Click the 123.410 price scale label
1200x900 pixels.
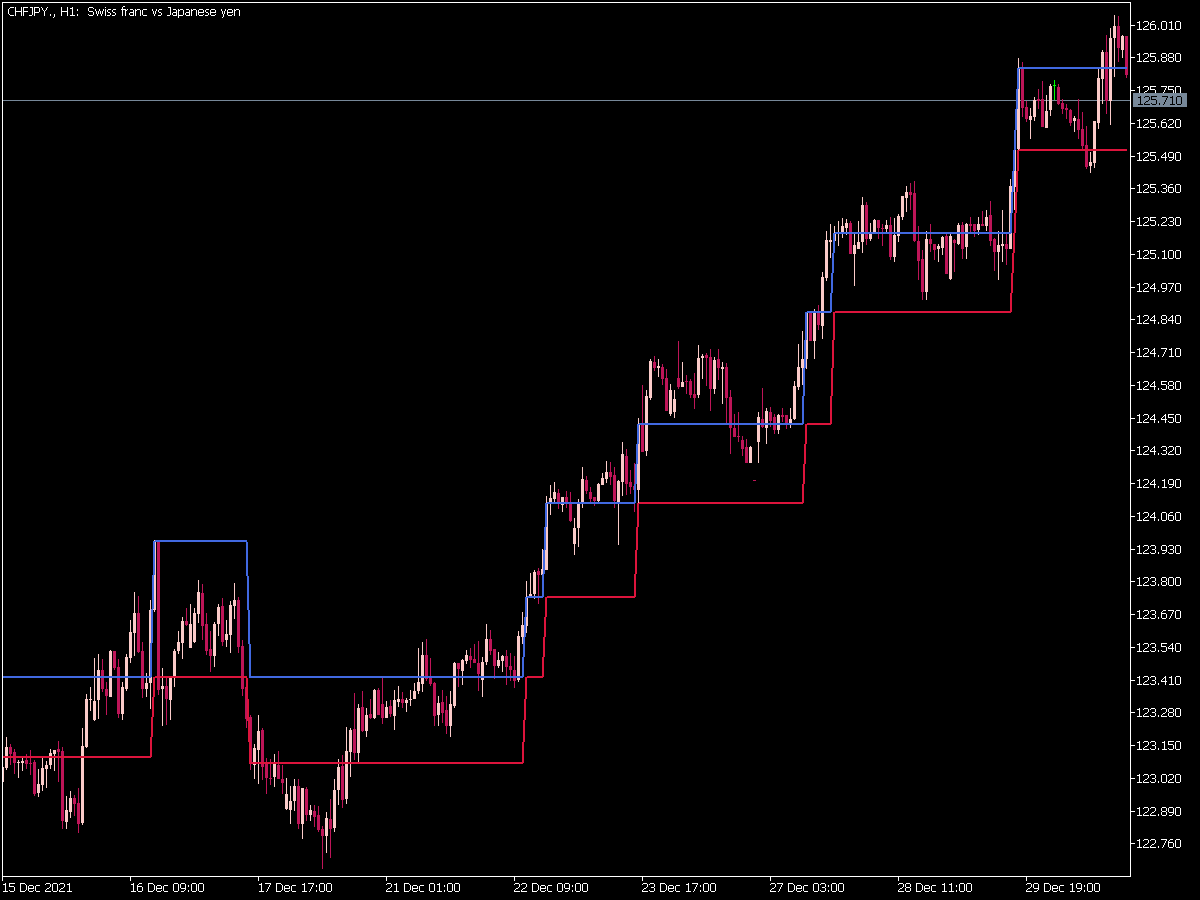tap(1160, 680)
